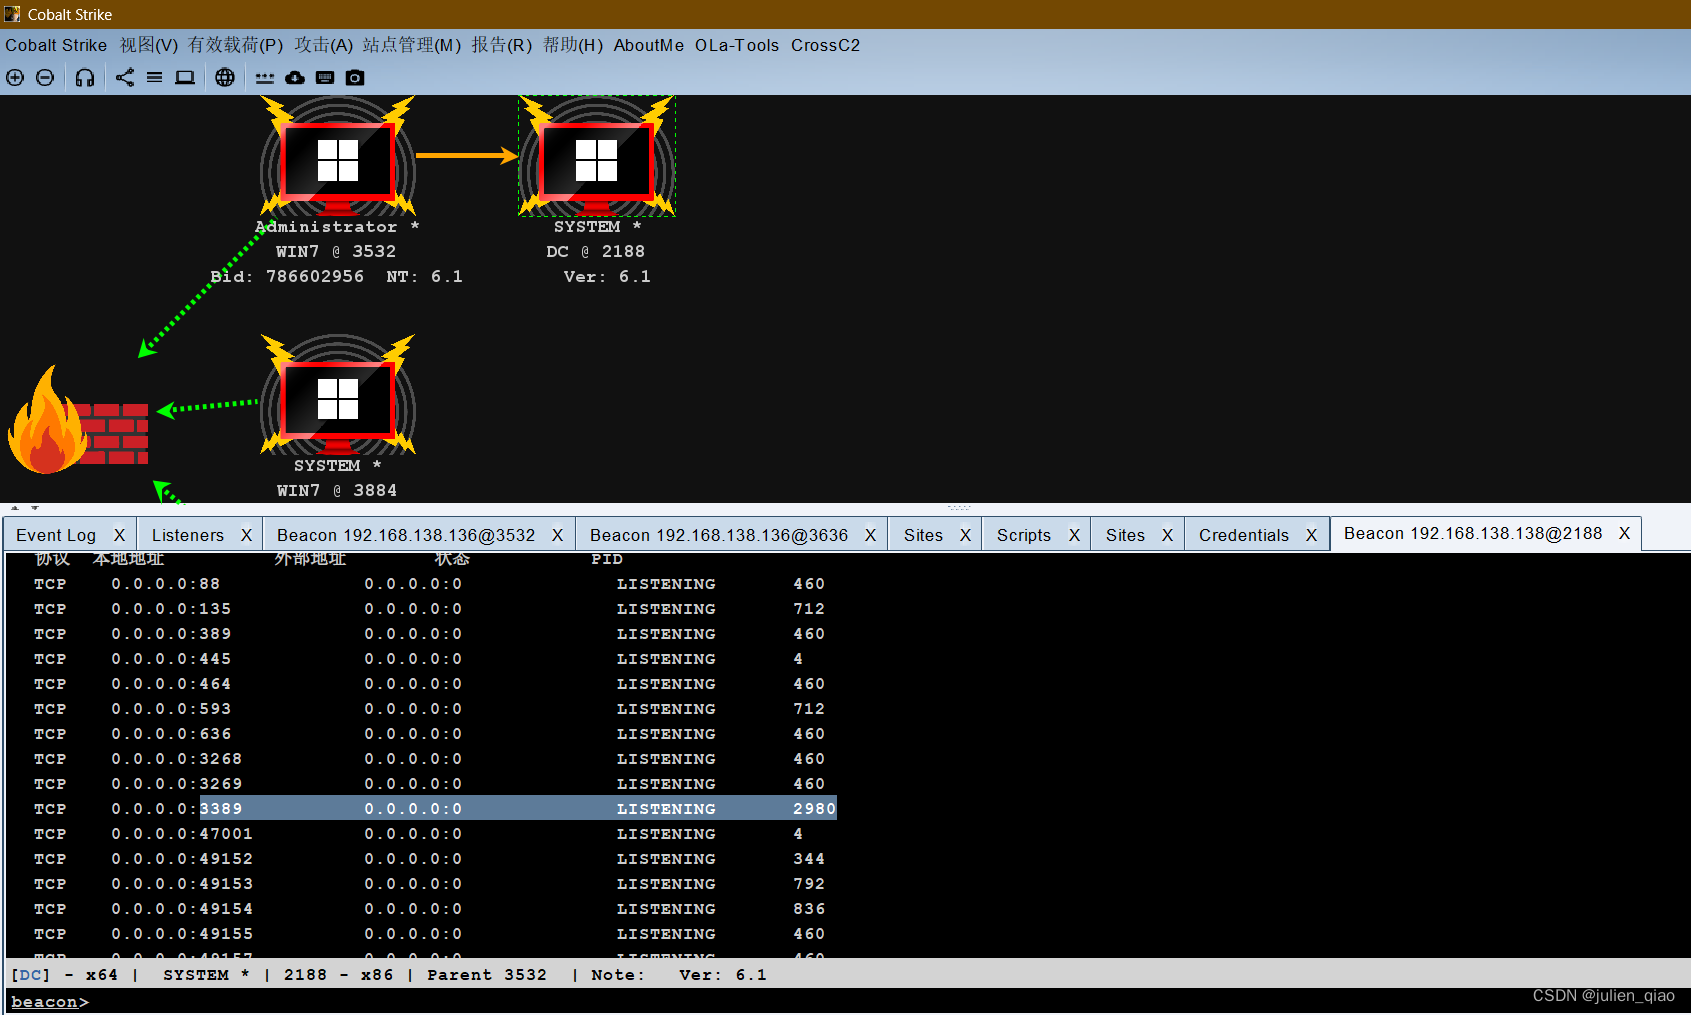Click the disconnect (minus) toolbar icon
Viewport: 1691px width, 1015px height.
coord(45,77)
